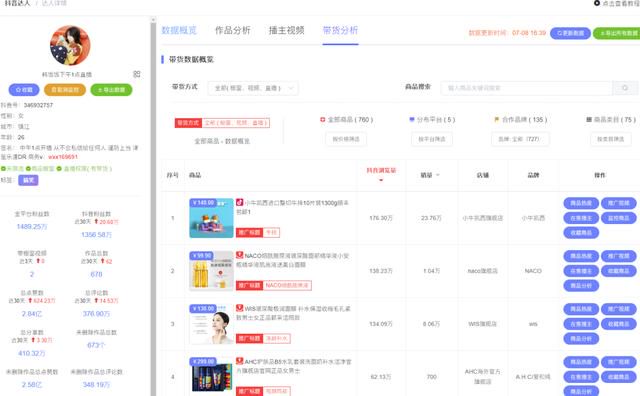The width and height of the screenshot is (640, 396).
Task: Click the 在售播主 button in the AHC row
Action: [x=581, y=377]
